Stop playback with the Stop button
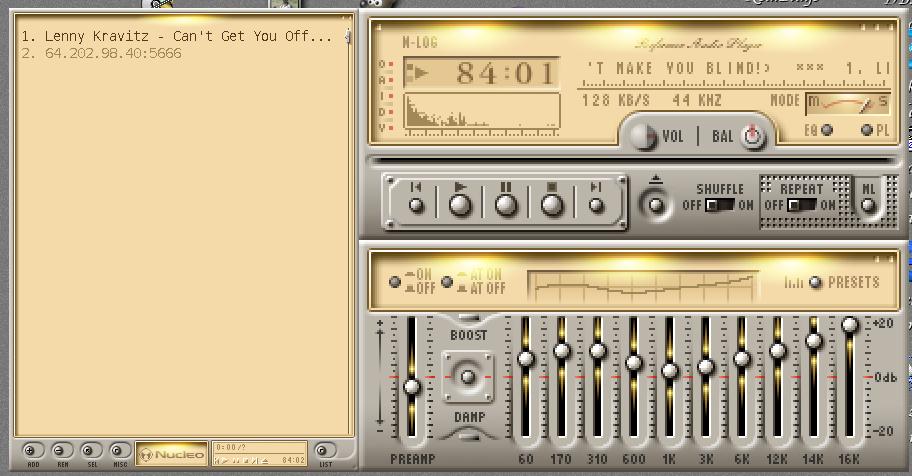 click(551, 205)
